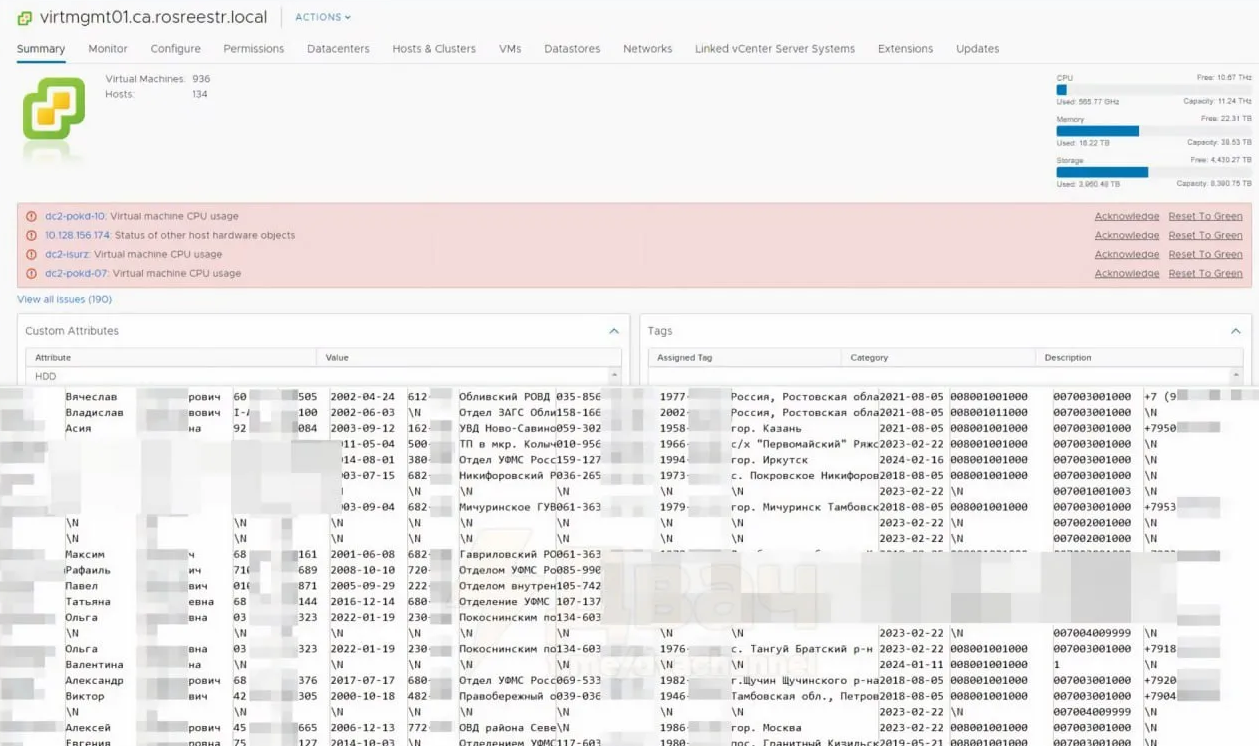Open the Hosts & Clusters tab
This screenshot has height=746, width=1259.
[433, 48]
